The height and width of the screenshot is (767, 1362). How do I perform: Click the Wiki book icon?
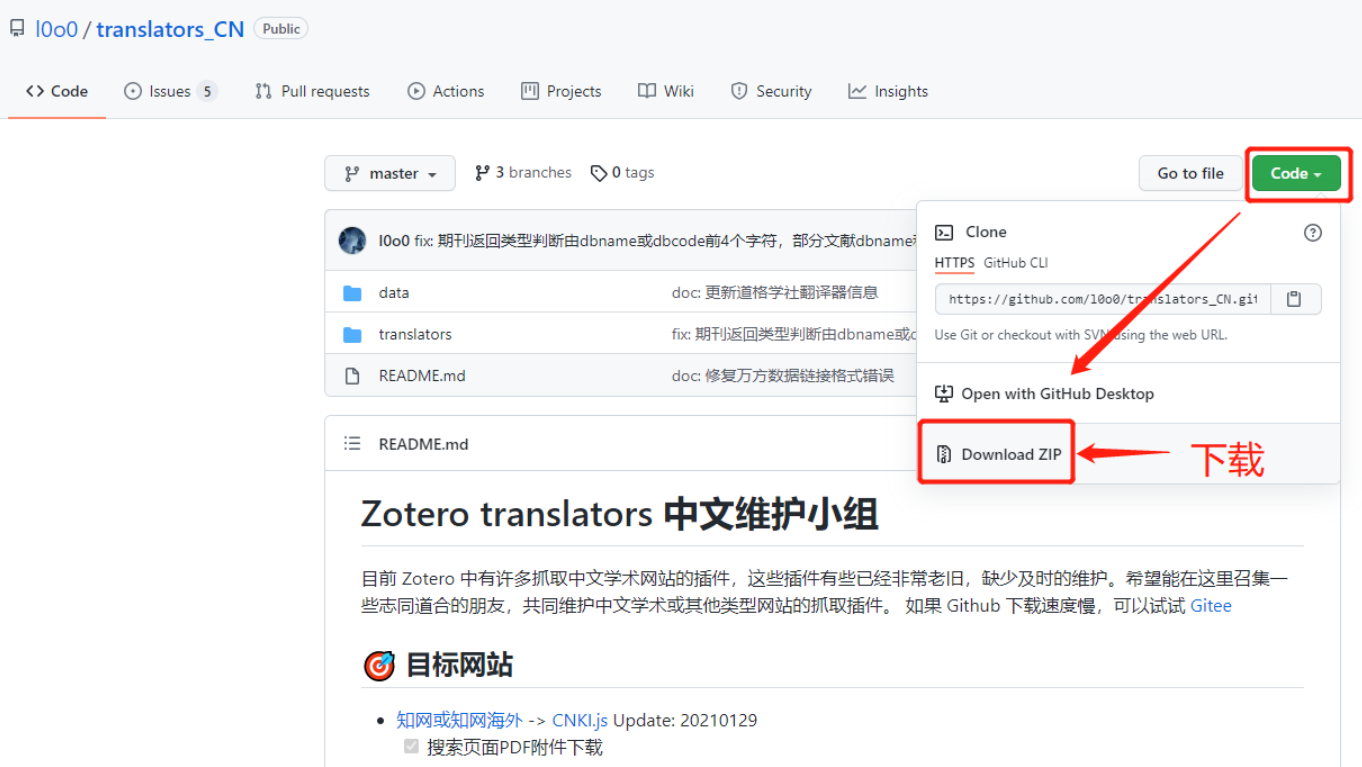tap(647, 91)
